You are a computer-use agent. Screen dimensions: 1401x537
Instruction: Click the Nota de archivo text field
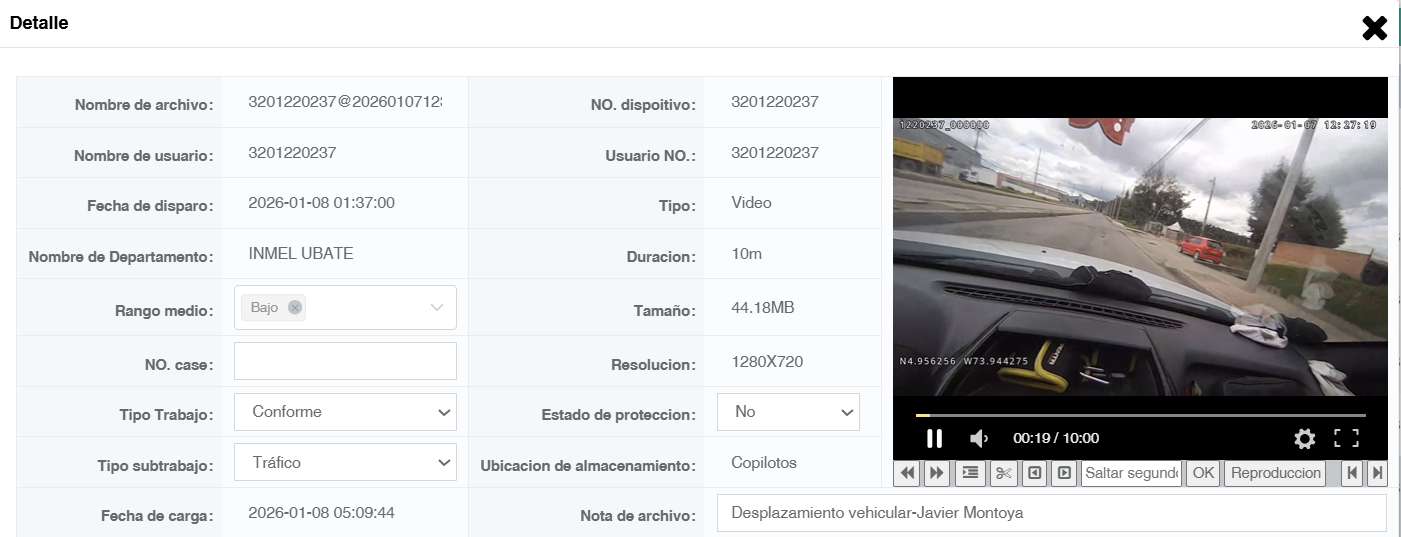1051,513
